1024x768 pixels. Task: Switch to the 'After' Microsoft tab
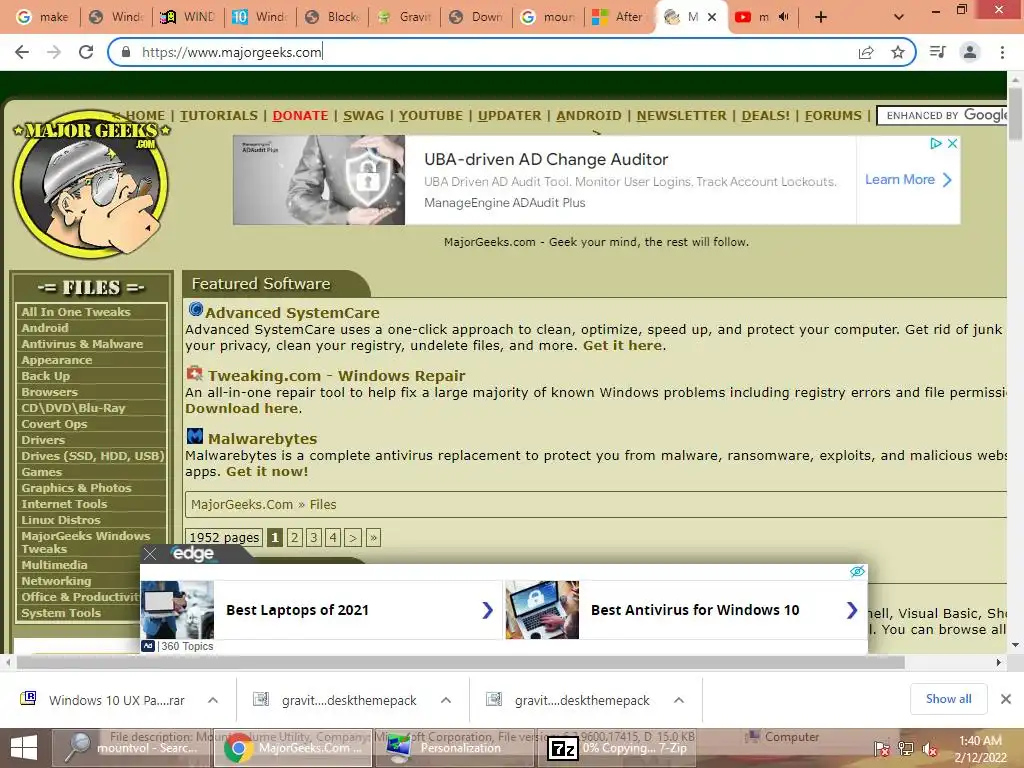[x=617, y=17]
